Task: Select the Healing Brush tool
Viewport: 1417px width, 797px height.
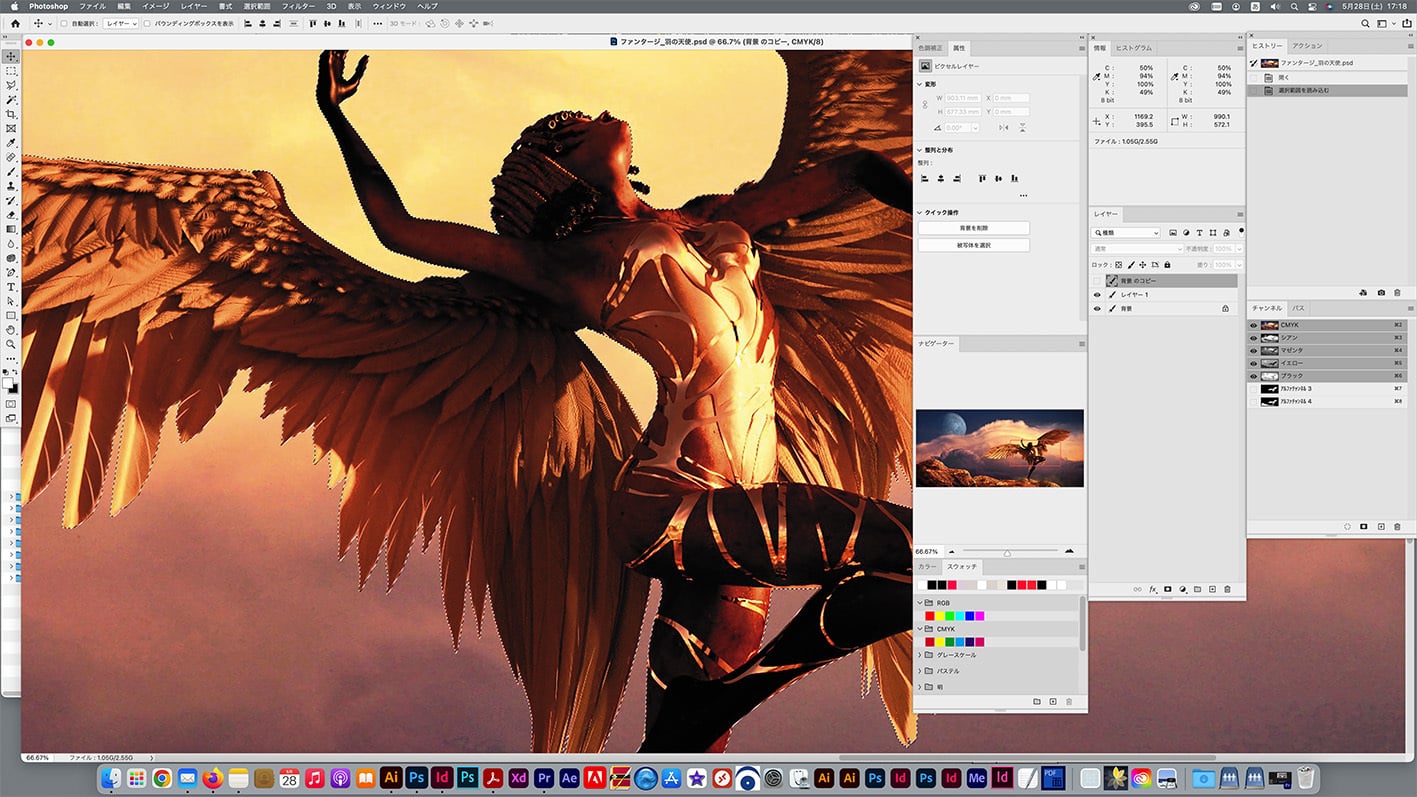Action: point(11,157)
